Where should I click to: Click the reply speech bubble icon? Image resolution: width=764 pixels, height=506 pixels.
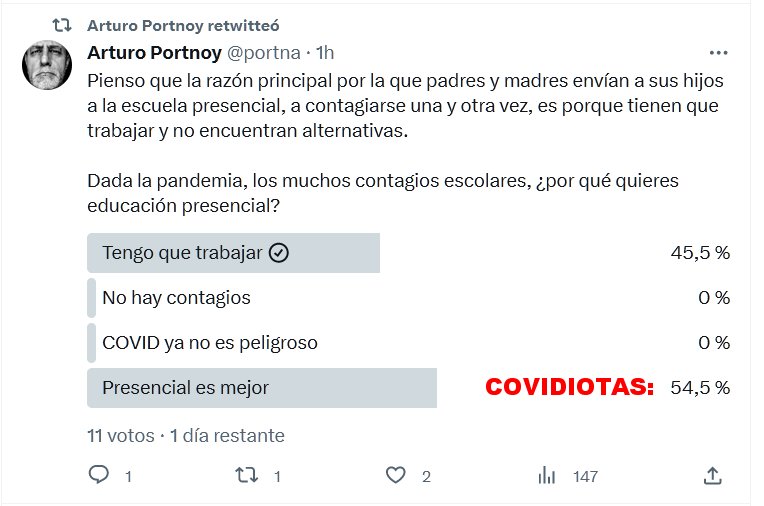click(x=98, y=475)
